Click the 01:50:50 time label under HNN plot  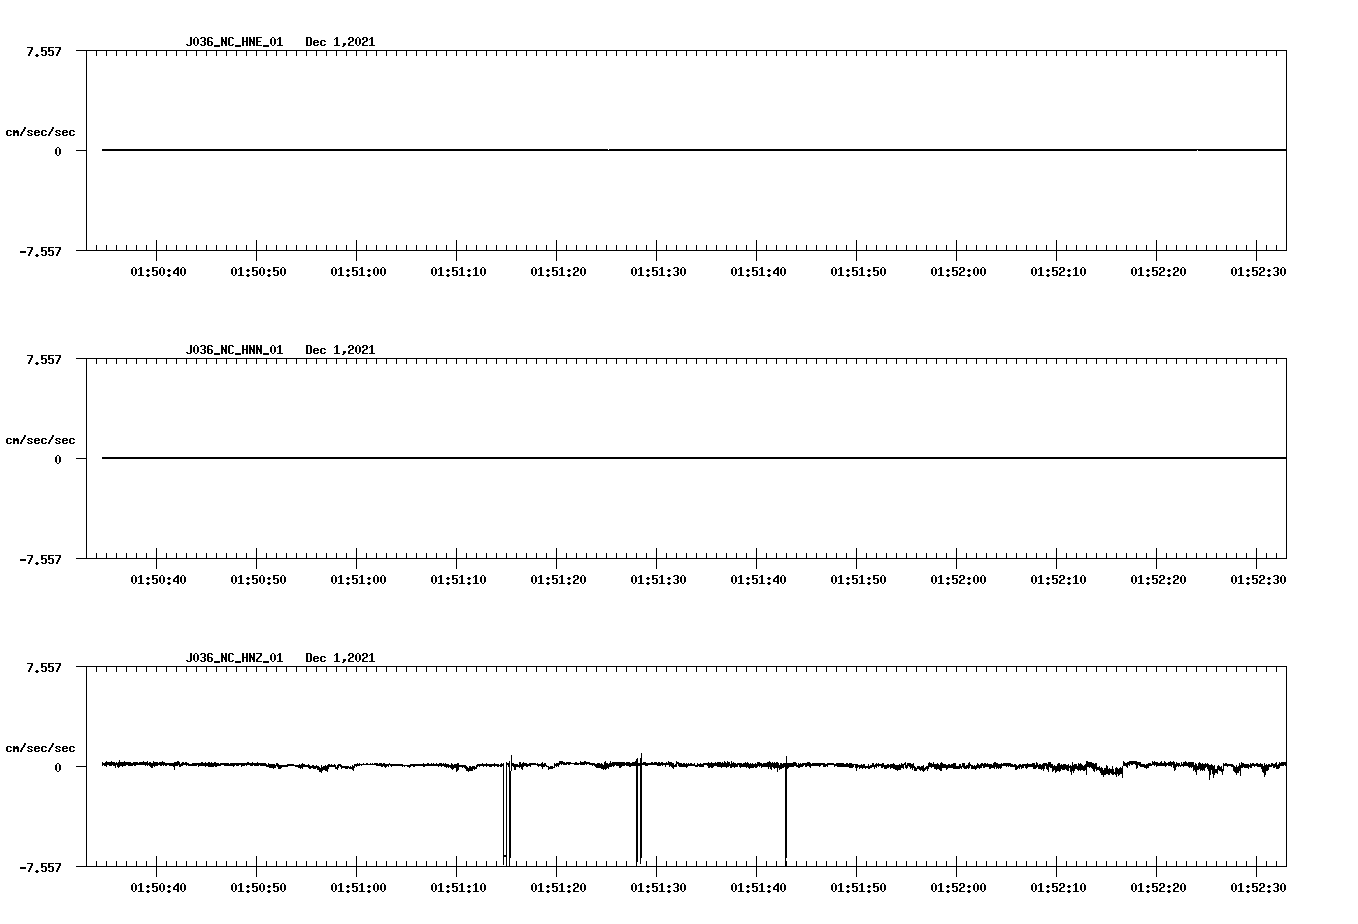[258, 580]
